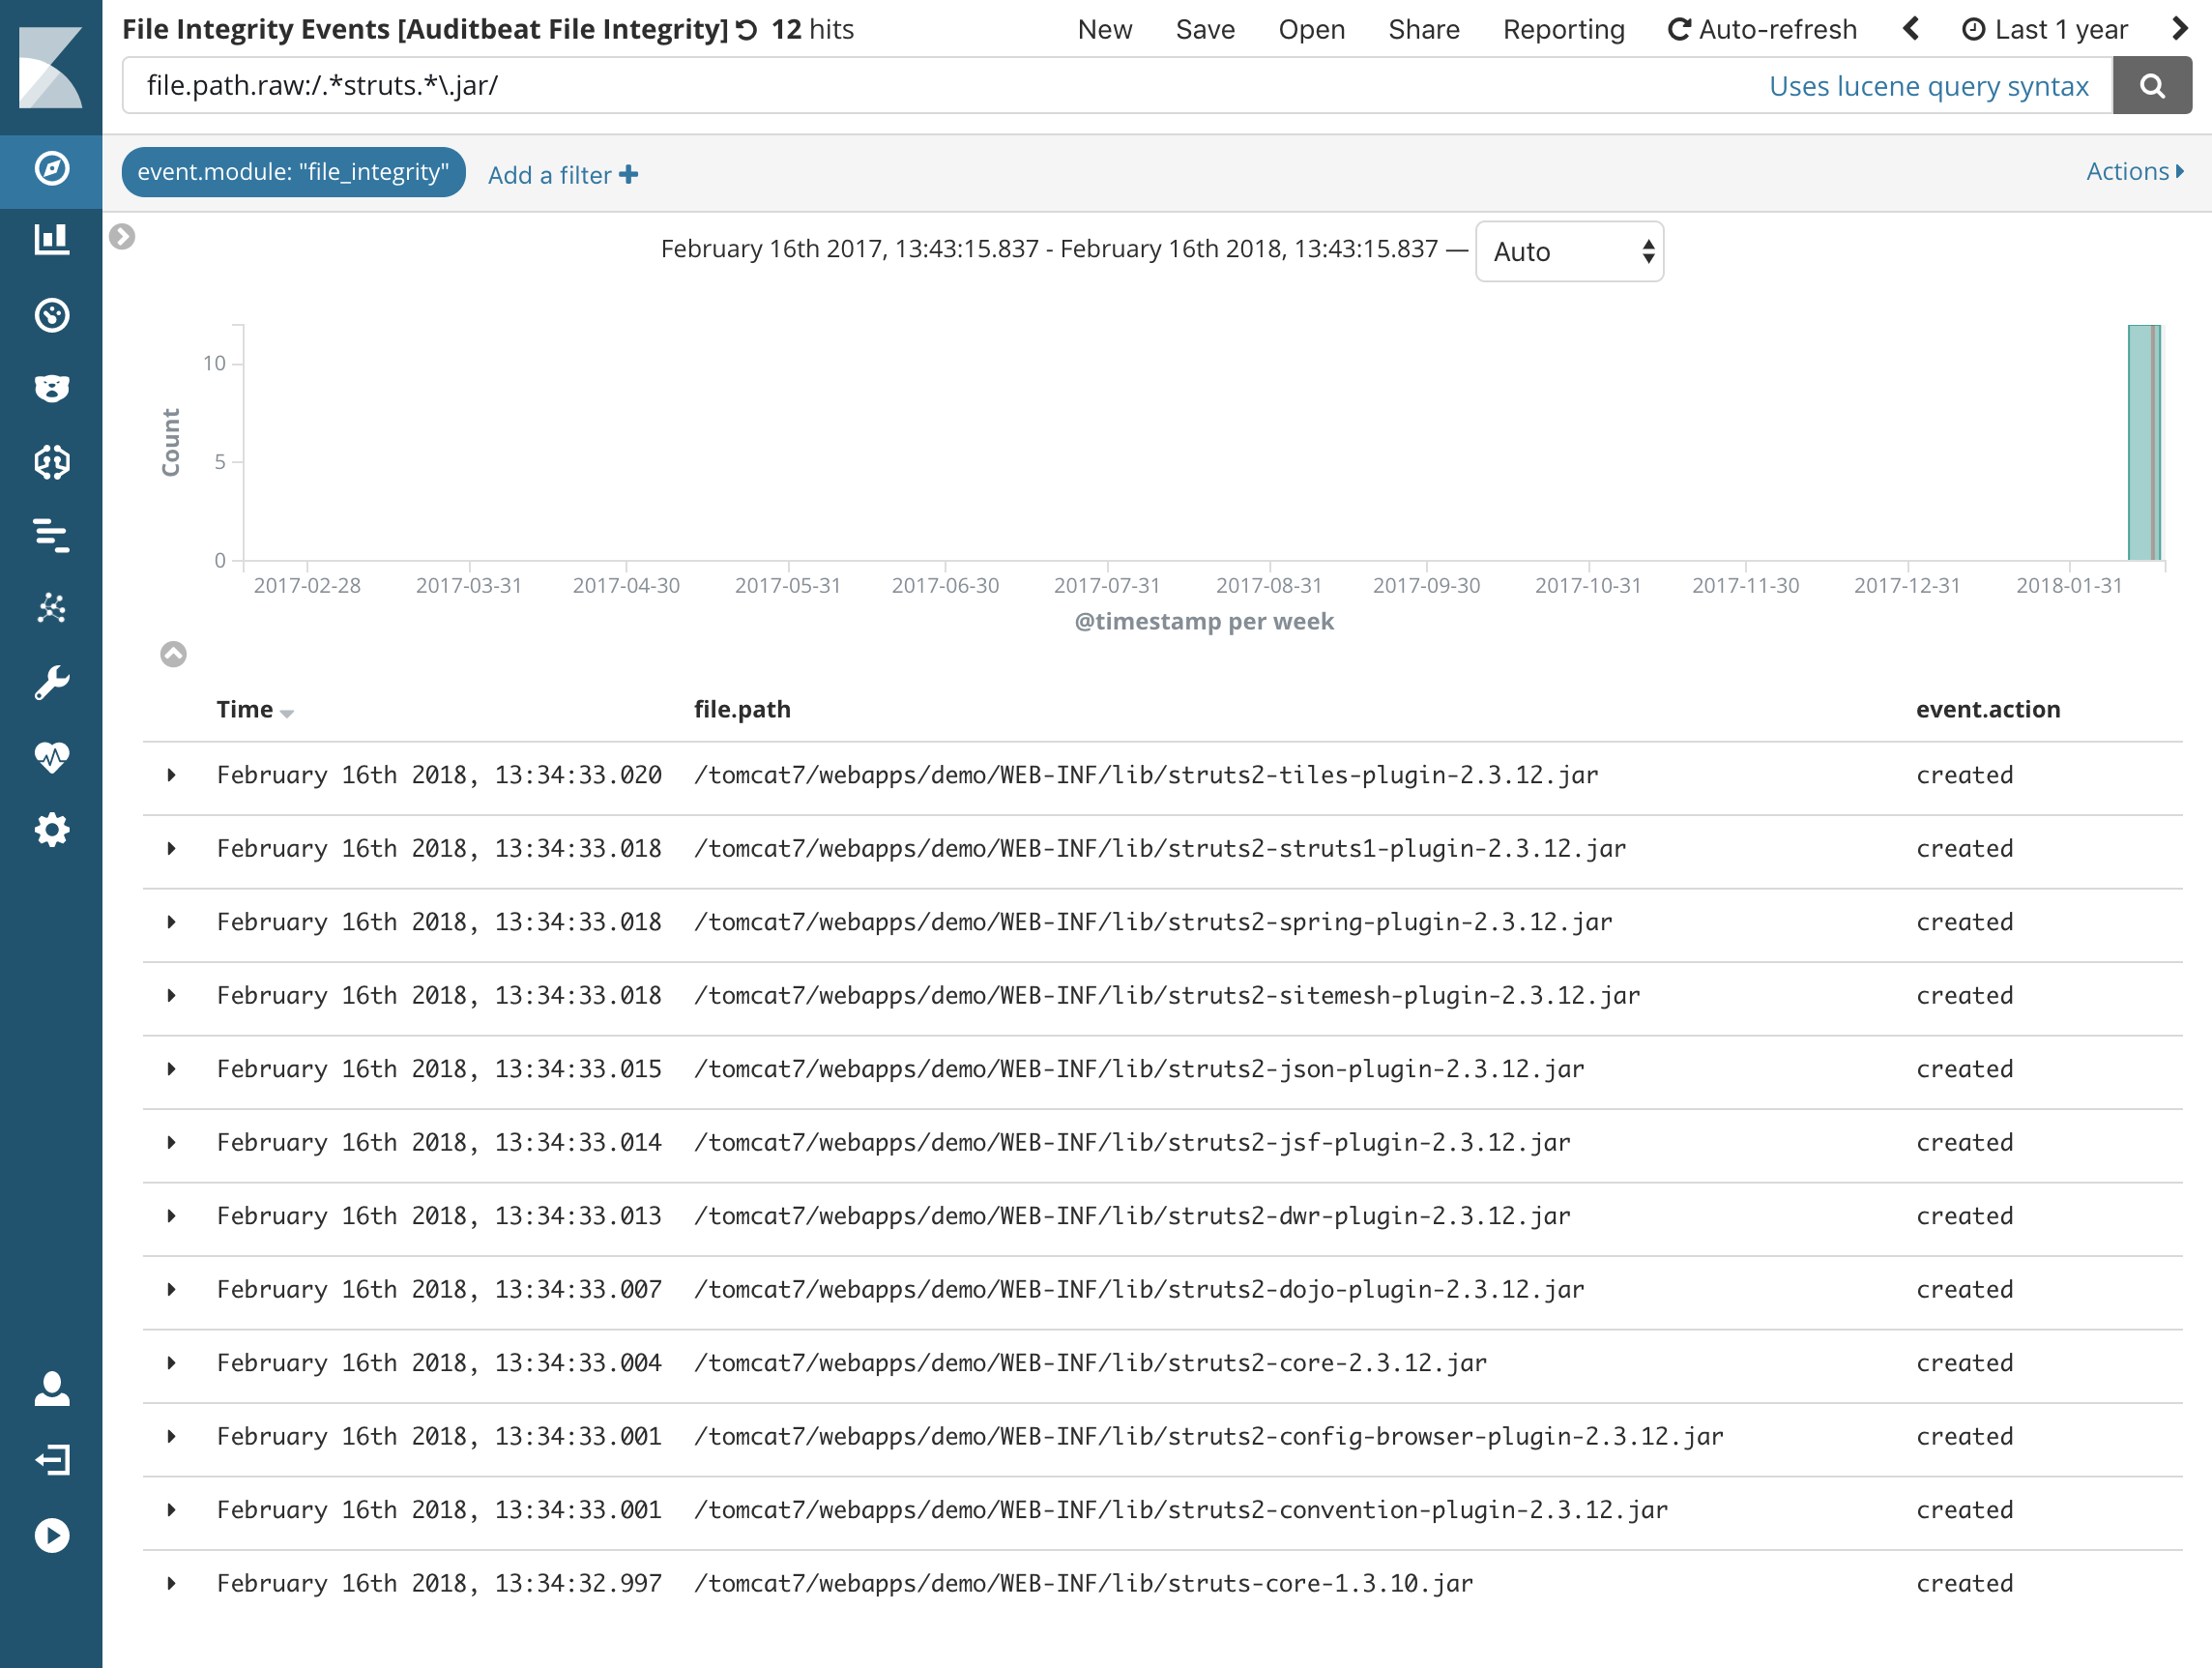Viewport: 2212px width, 1668px height.
Task: Click the search magnifier button
Action: 2151,86
